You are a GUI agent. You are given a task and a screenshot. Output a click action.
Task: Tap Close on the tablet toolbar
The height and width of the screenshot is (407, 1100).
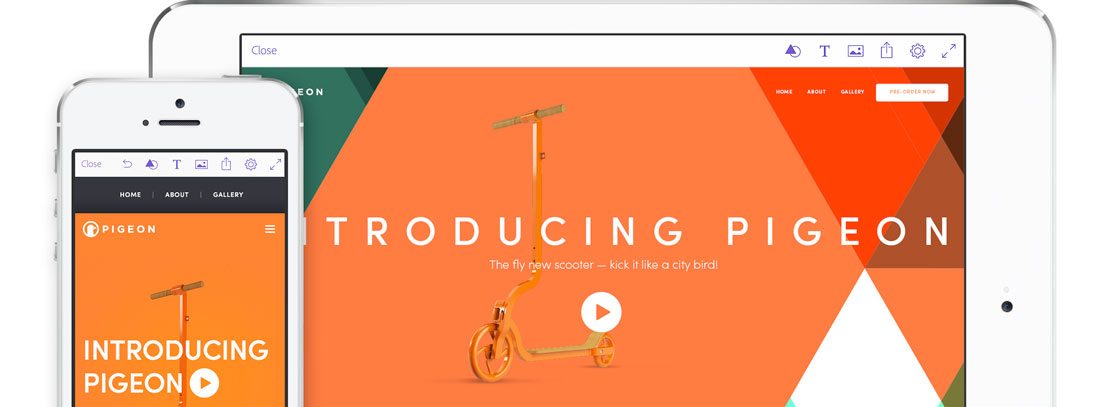pos(264,51)
